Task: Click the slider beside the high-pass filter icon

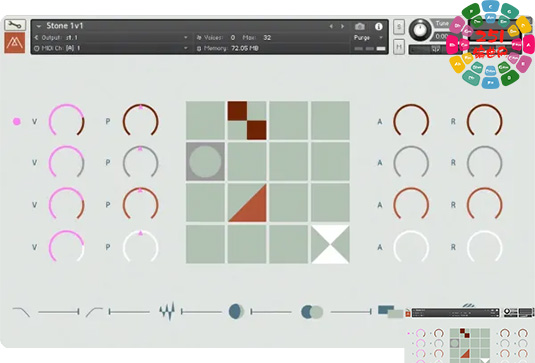Action: pyautogui.click(x=129, y=311)
